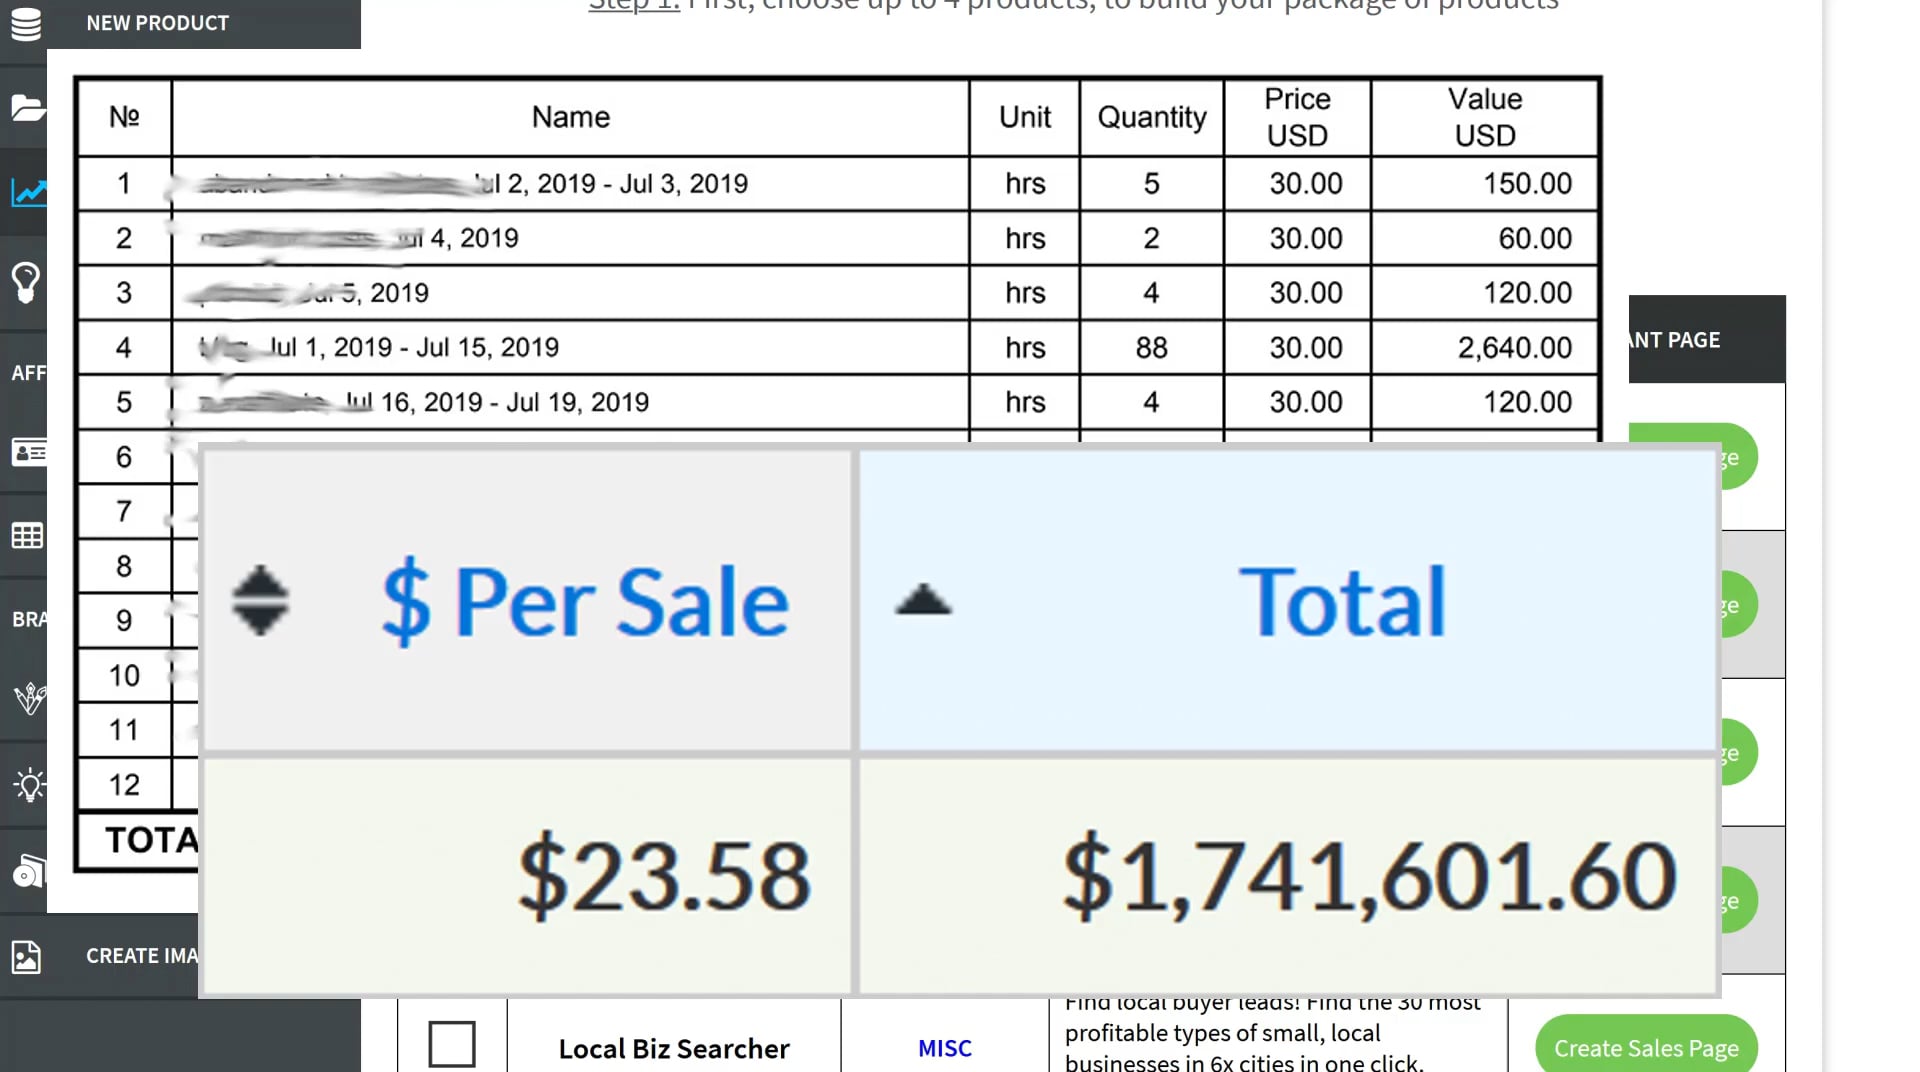Image resolution: width=1920 pixels, height=1072 pixels.
Task: Click the glowing bulb sidebar icon
Action: 29,785
